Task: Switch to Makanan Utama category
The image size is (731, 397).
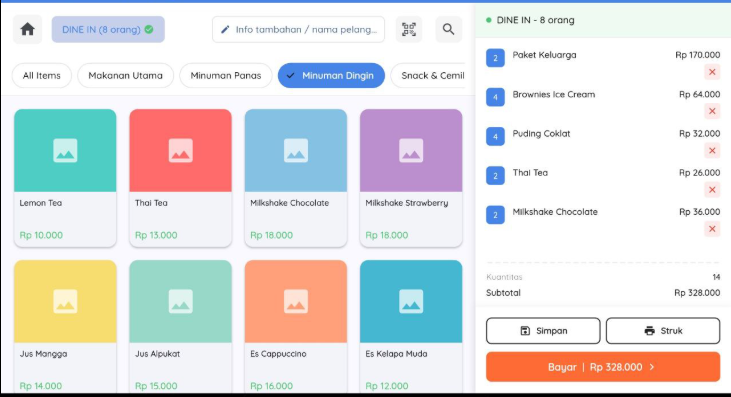Action: (x=125, y=75)
